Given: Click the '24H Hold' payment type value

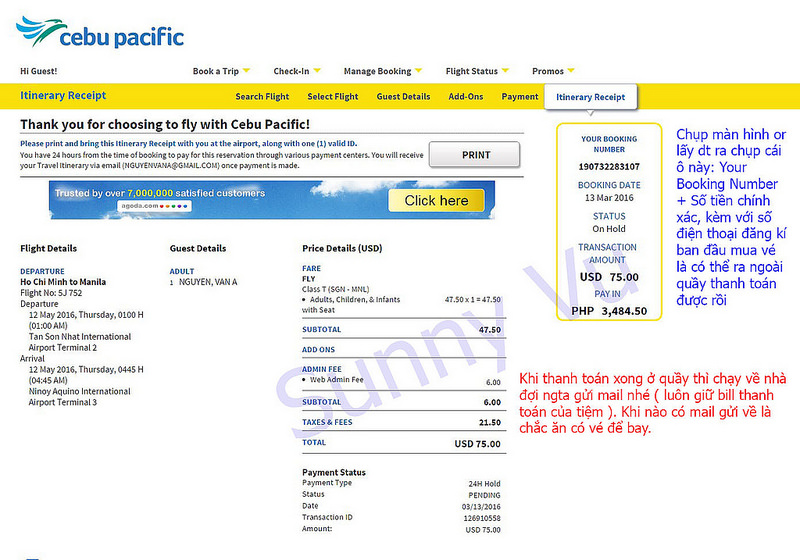Looking at the screenshot, I should (484, 484).
